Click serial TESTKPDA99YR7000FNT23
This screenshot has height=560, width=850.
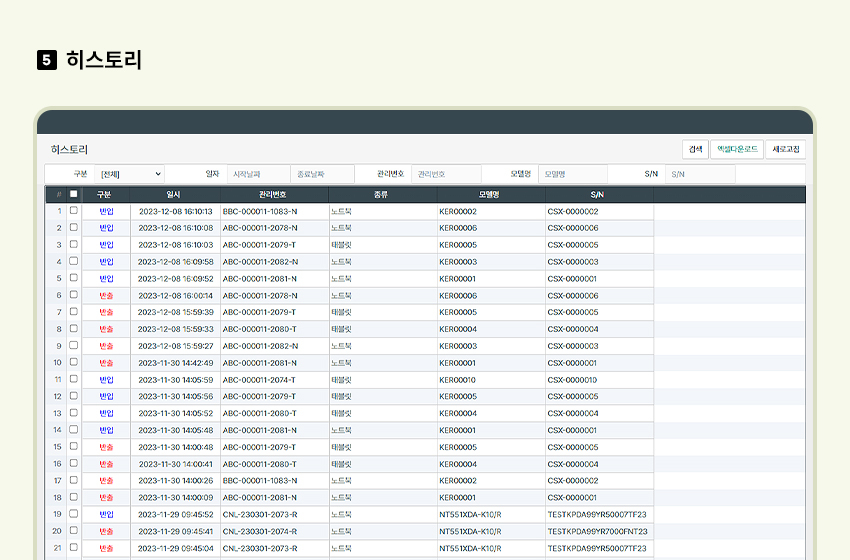(597, 531)
